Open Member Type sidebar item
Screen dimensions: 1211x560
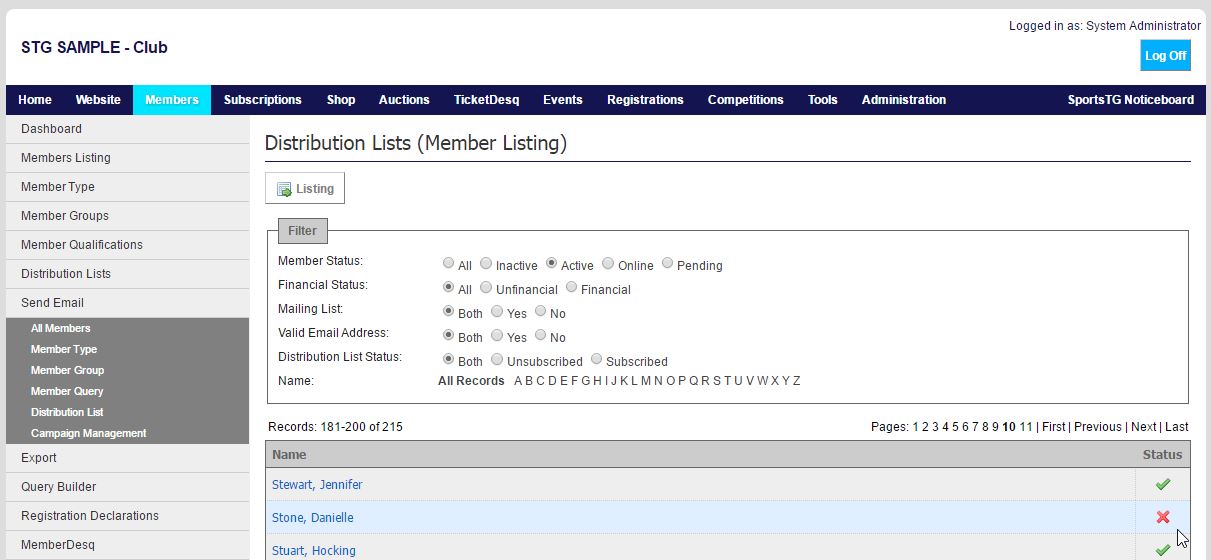point(127,187)
